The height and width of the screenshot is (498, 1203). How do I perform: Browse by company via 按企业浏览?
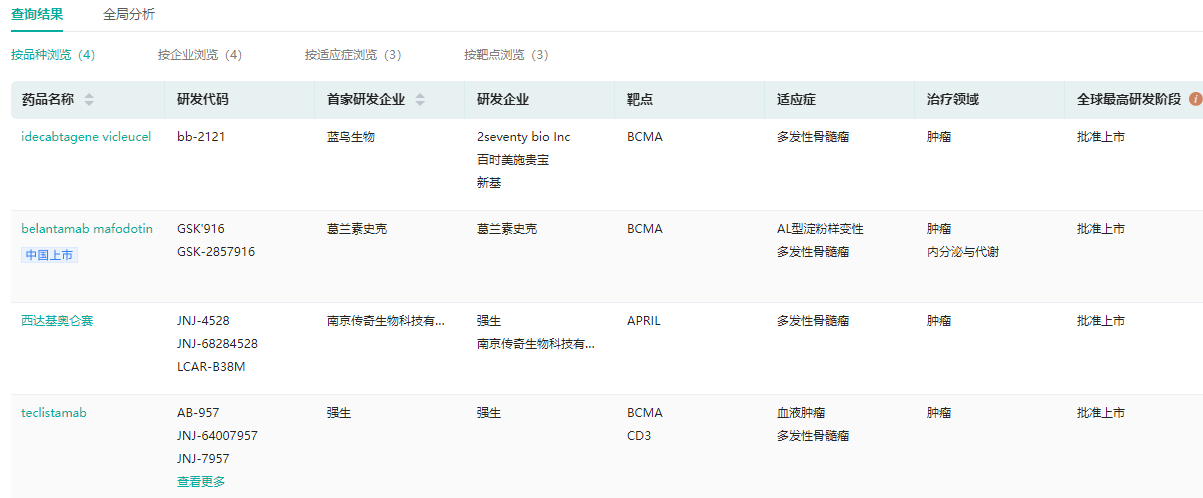pyautogui.click(x=200, y=55)
